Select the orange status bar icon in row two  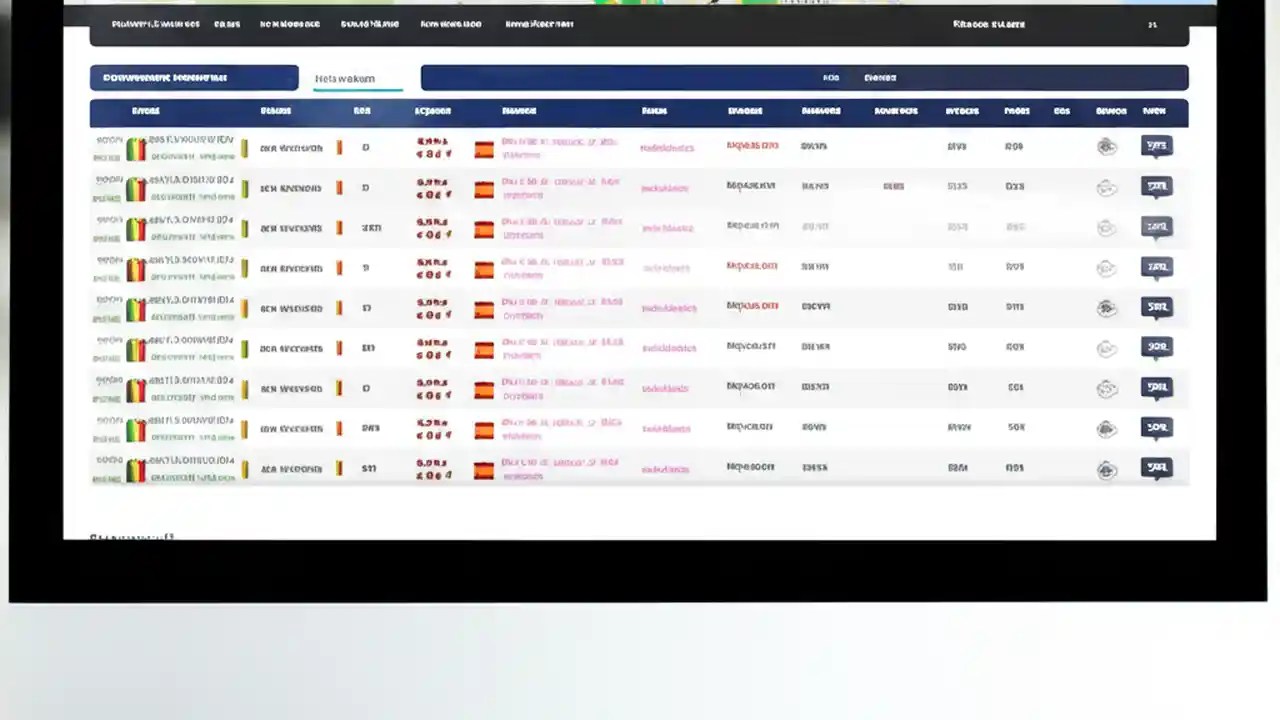339,187
